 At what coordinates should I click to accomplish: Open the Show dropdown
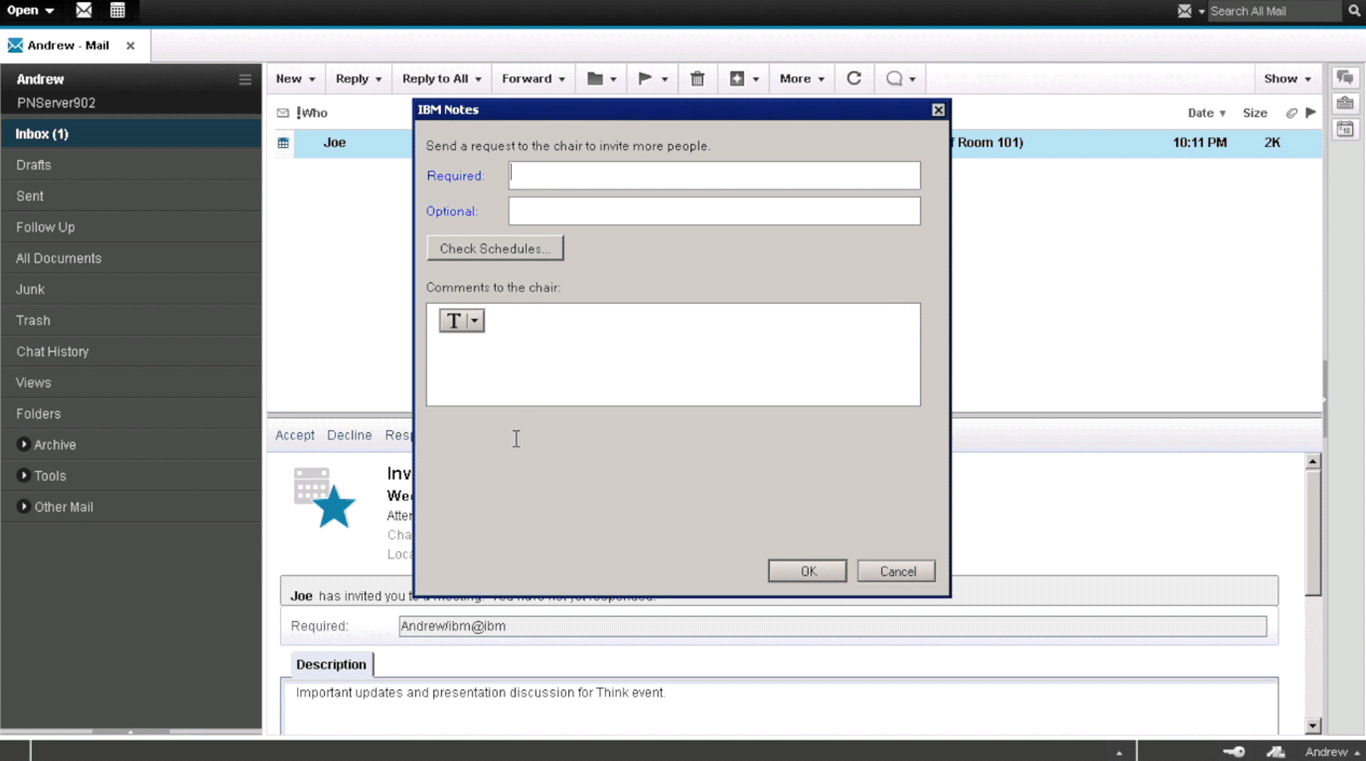(x=1287, y=79)
